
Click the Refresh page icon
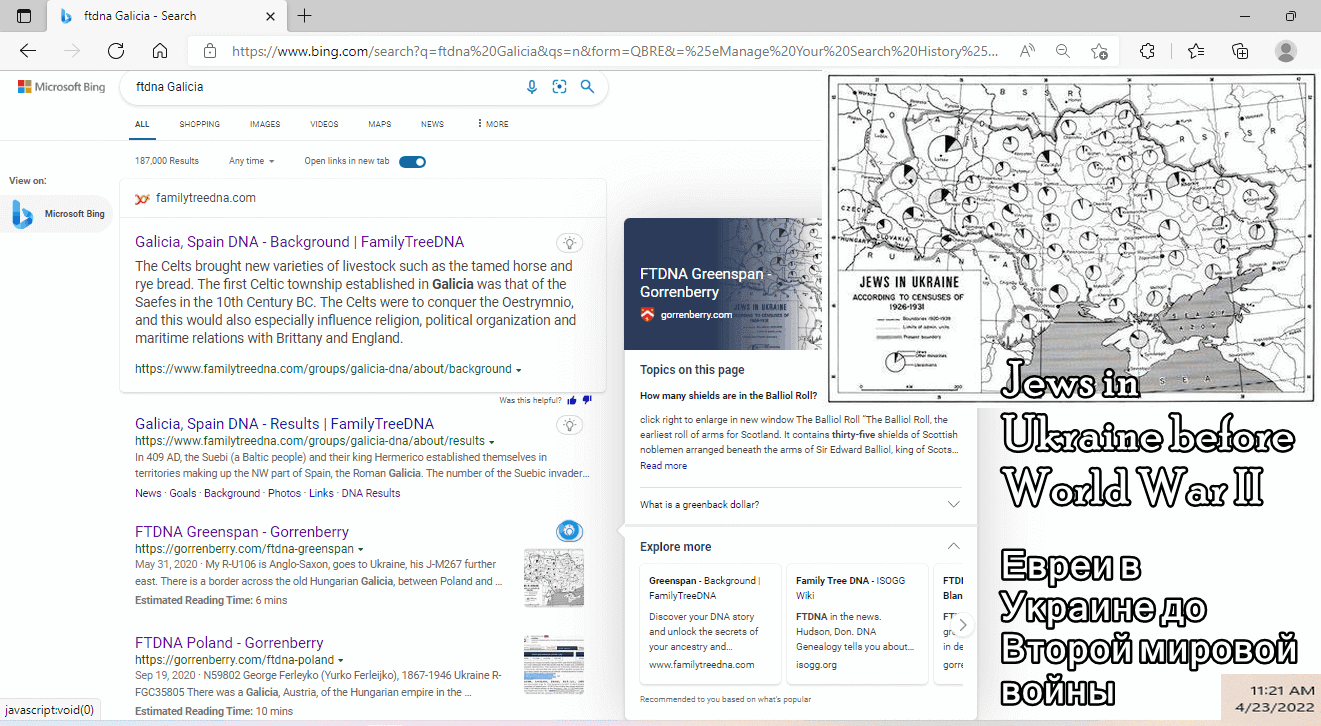pos(116,51)
